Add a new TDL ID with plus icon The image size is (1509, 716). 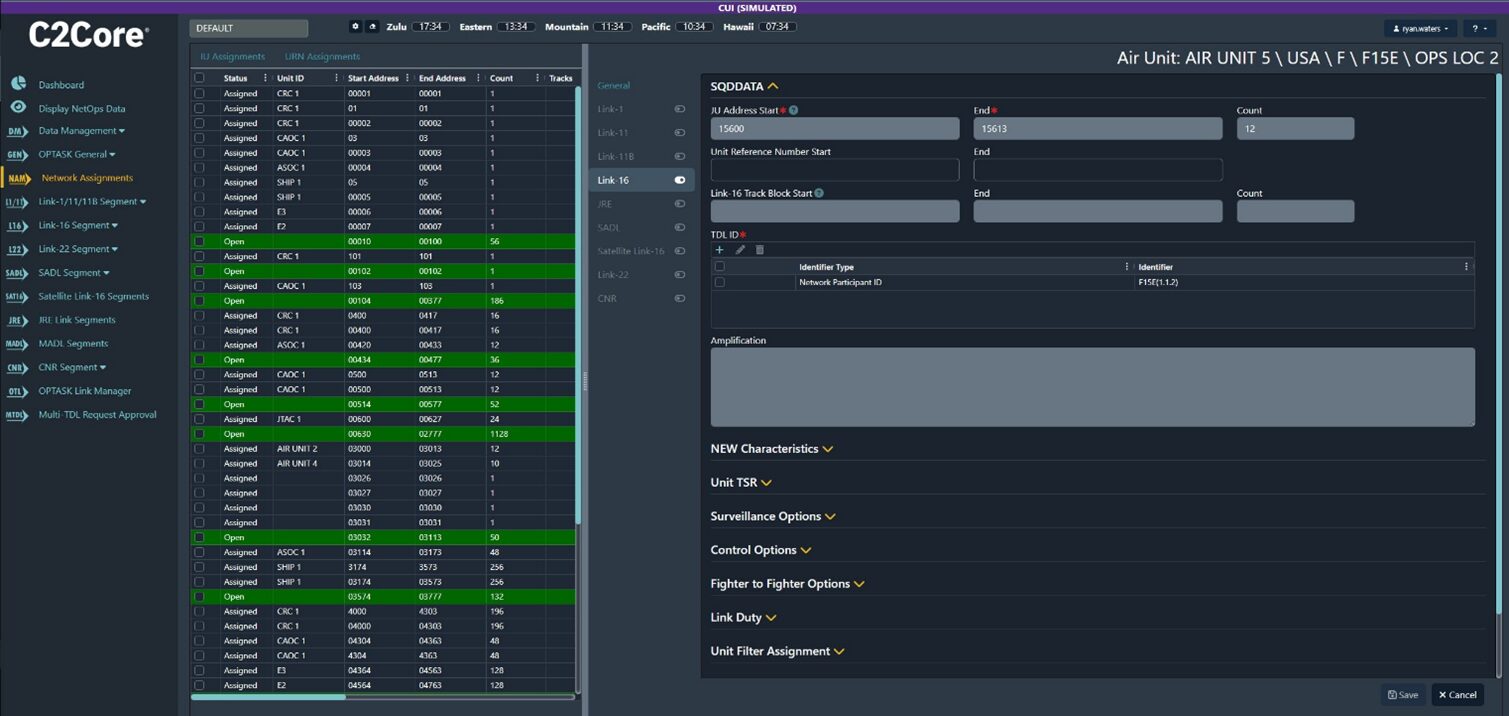(719, 250)
